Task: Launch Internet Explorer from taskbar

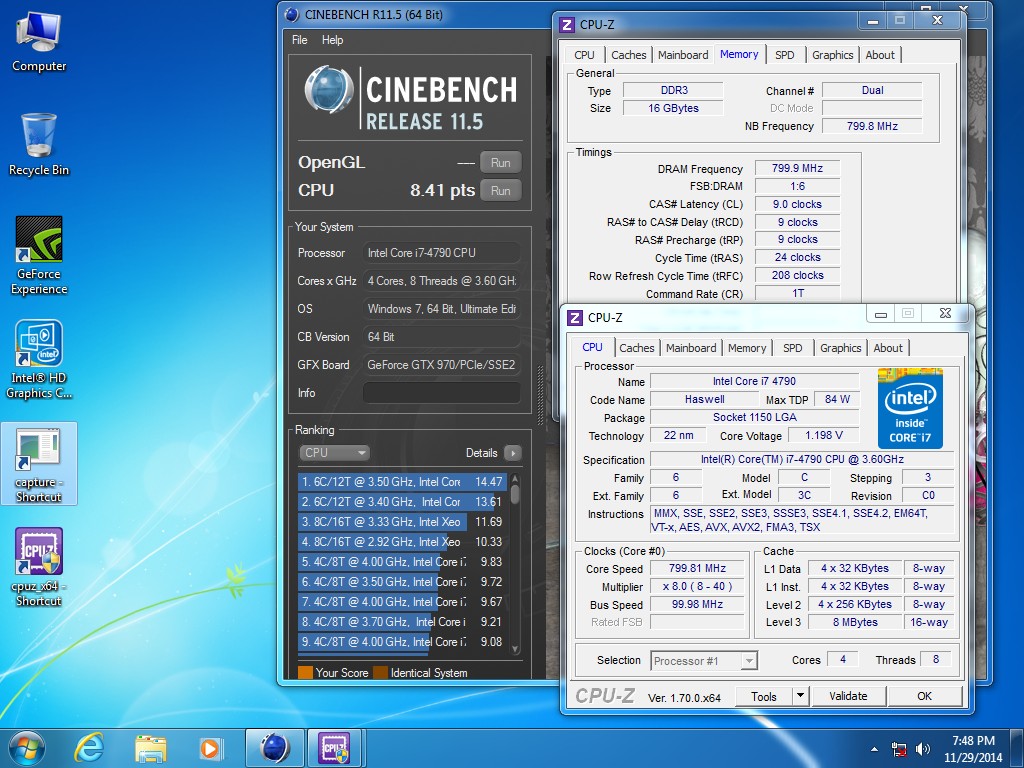Action: pyautogui.click(x=89, y=748)
